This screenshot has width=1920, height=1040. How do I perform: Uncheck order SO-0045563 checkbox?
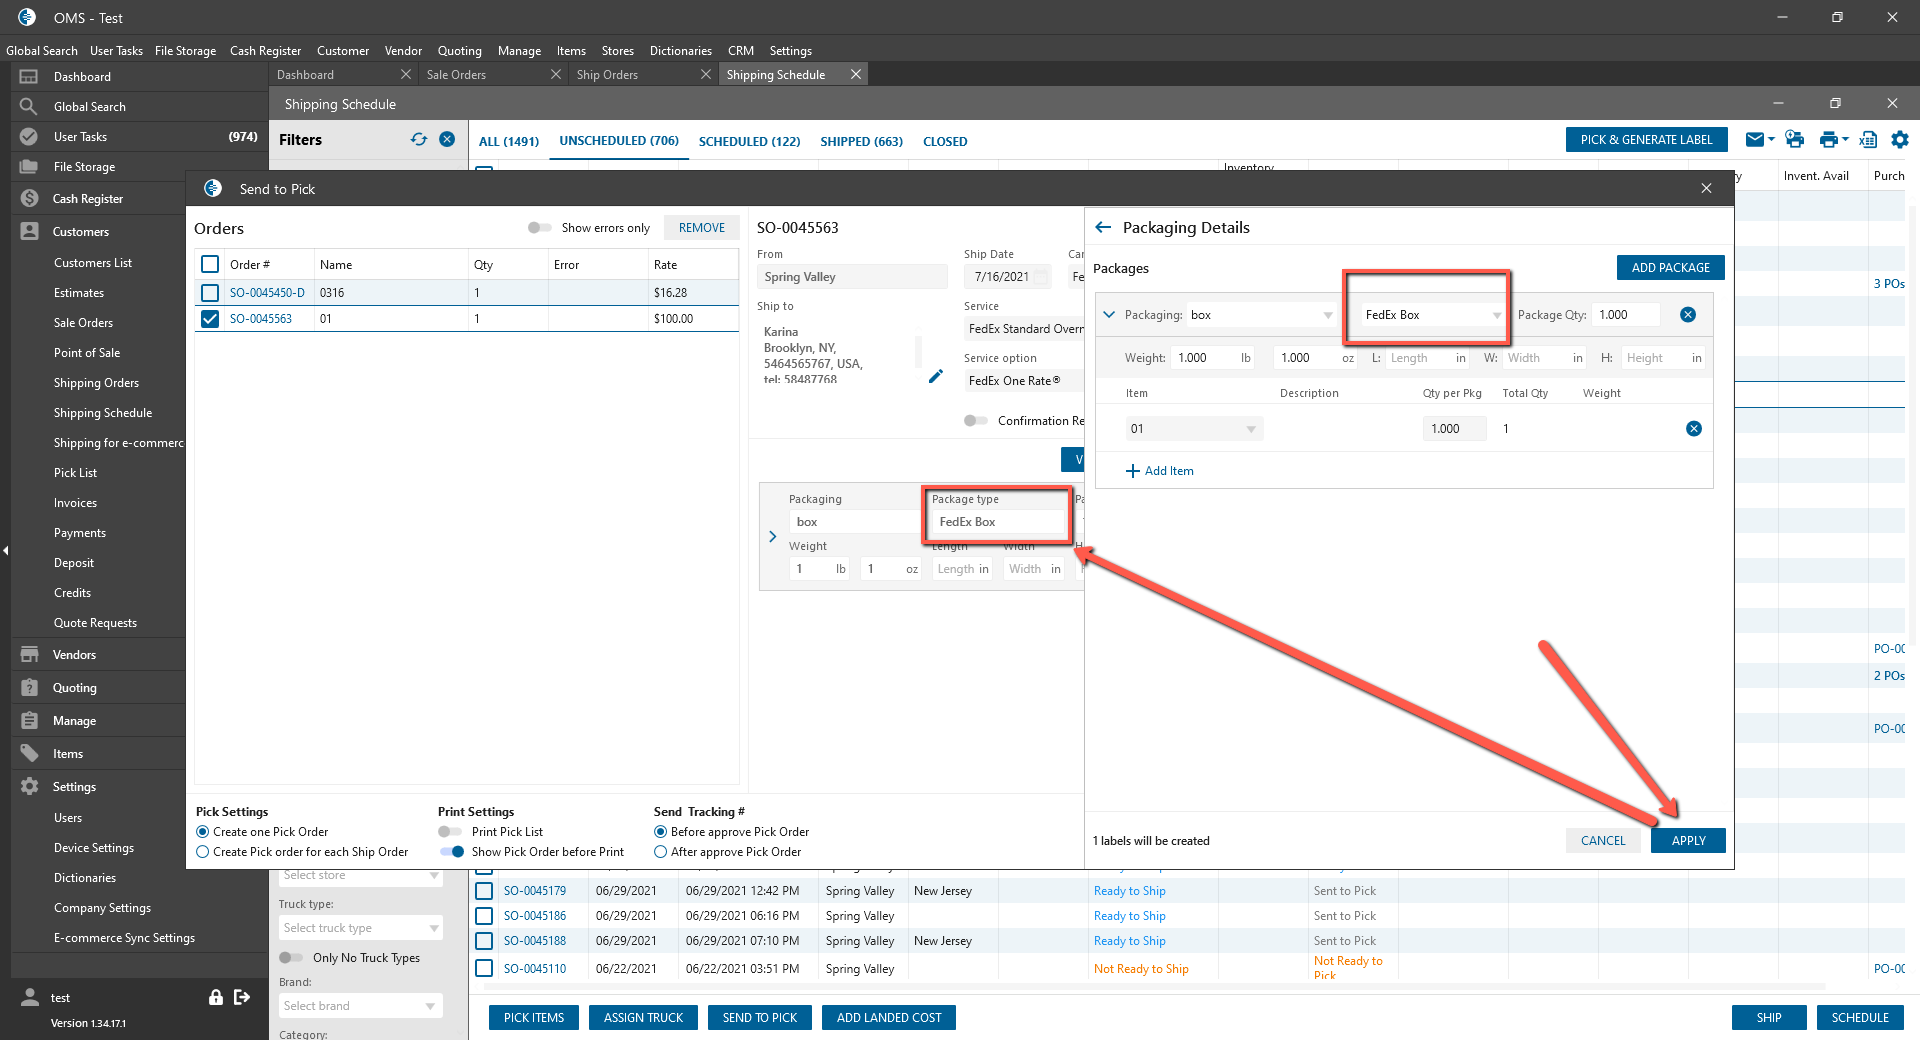210,319
